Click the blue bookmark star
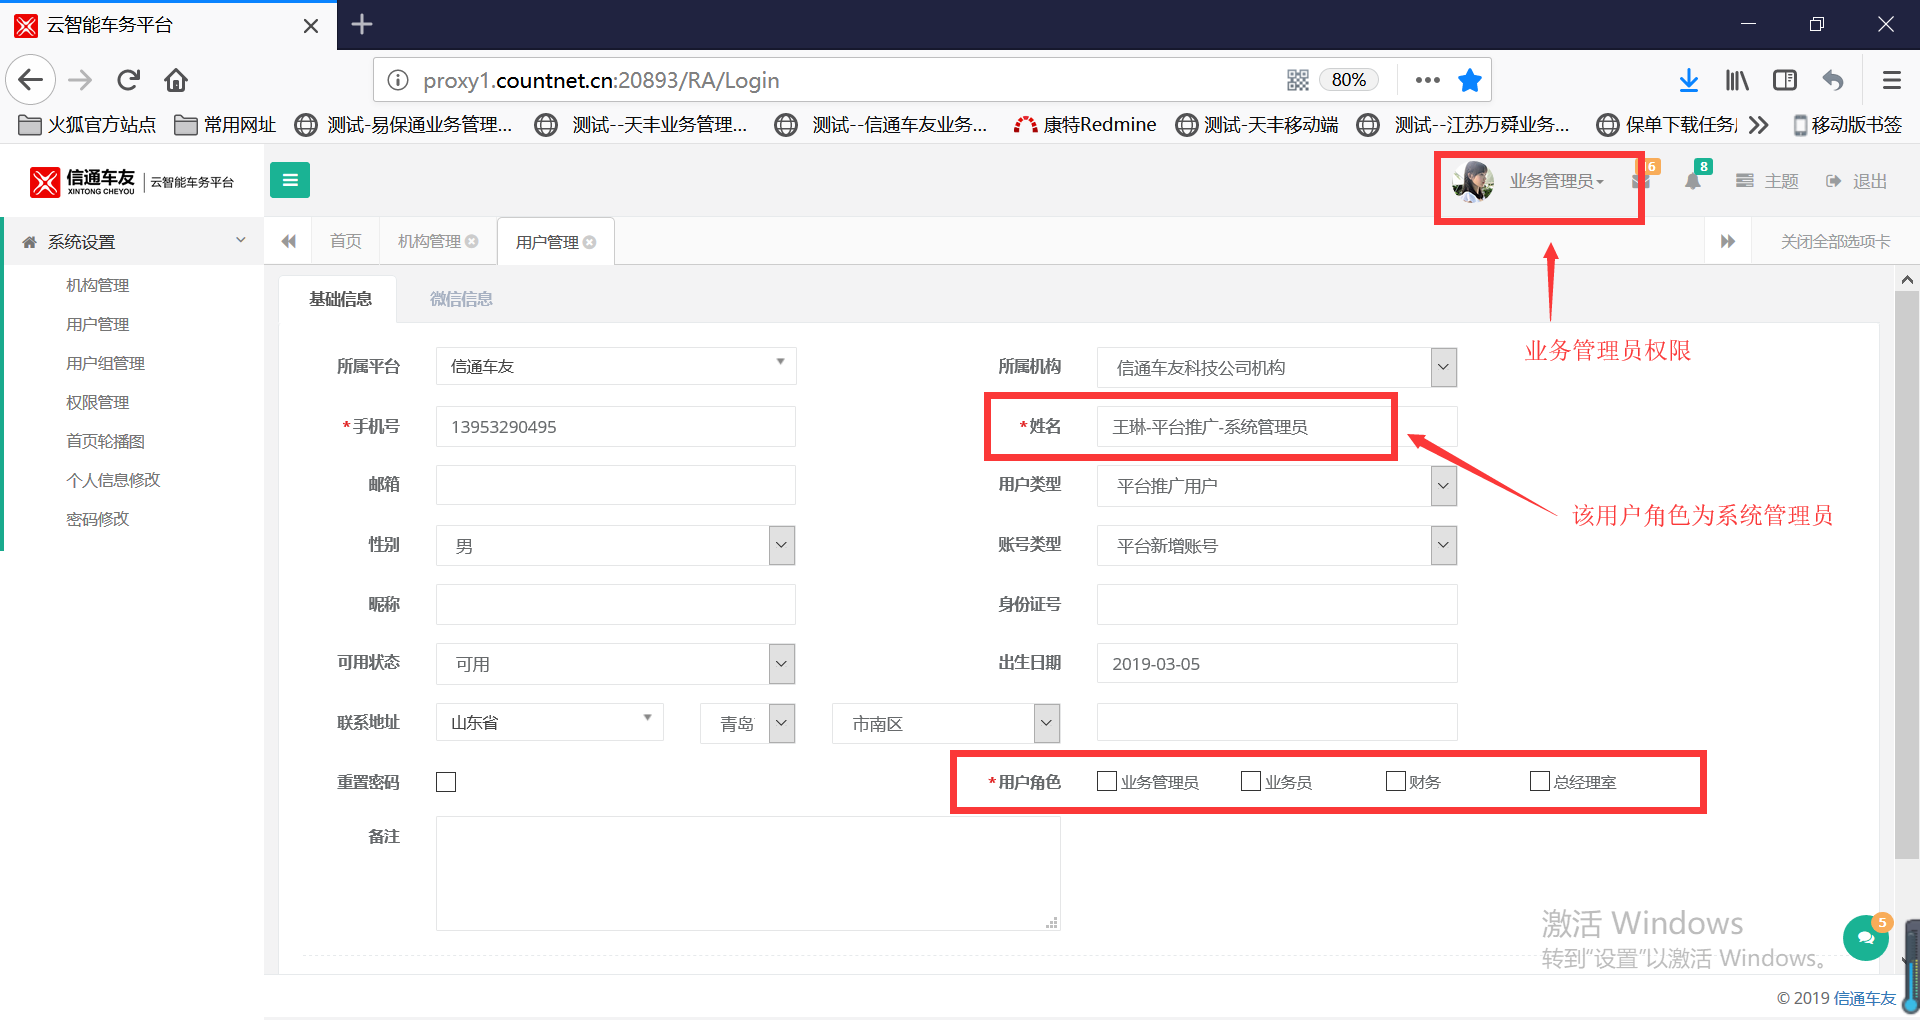 1470,80
